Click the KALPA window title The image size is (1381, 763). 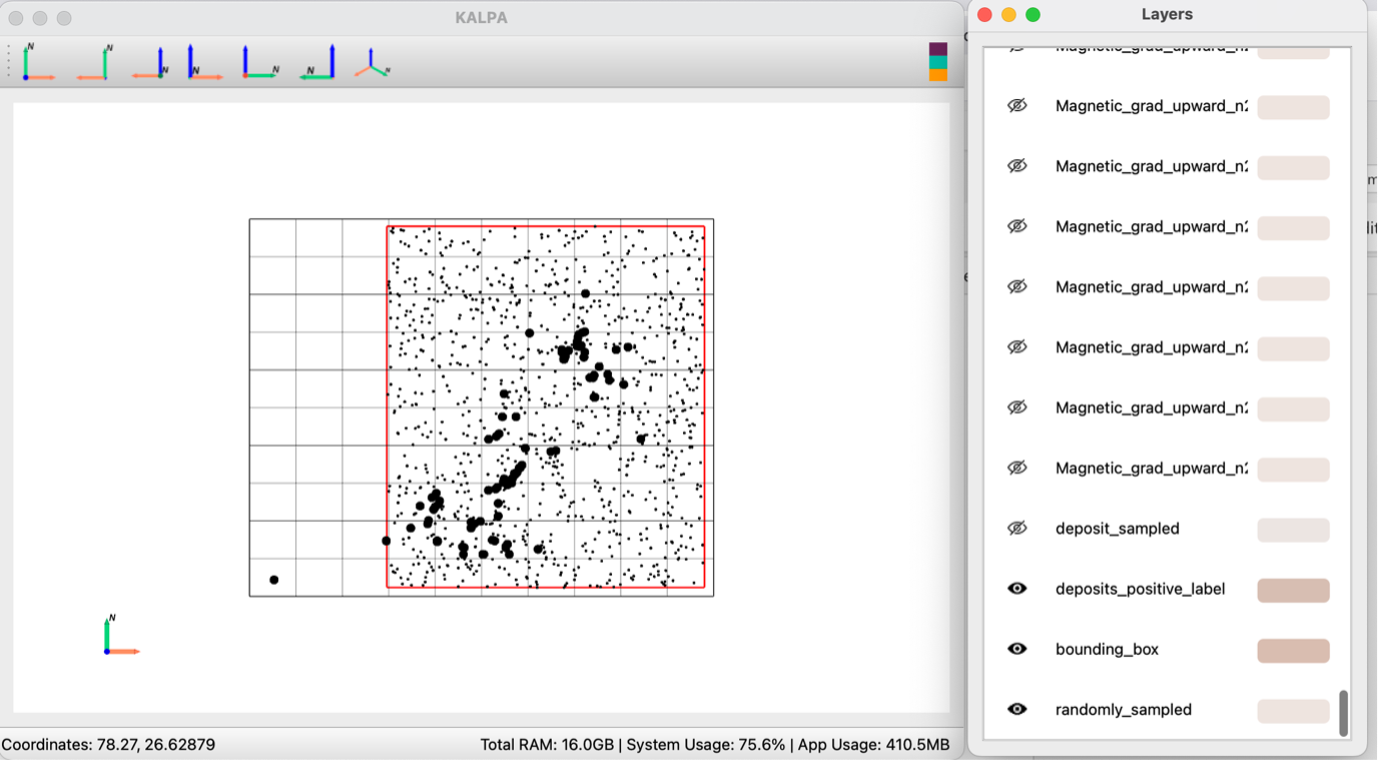(x=481, y=18)
